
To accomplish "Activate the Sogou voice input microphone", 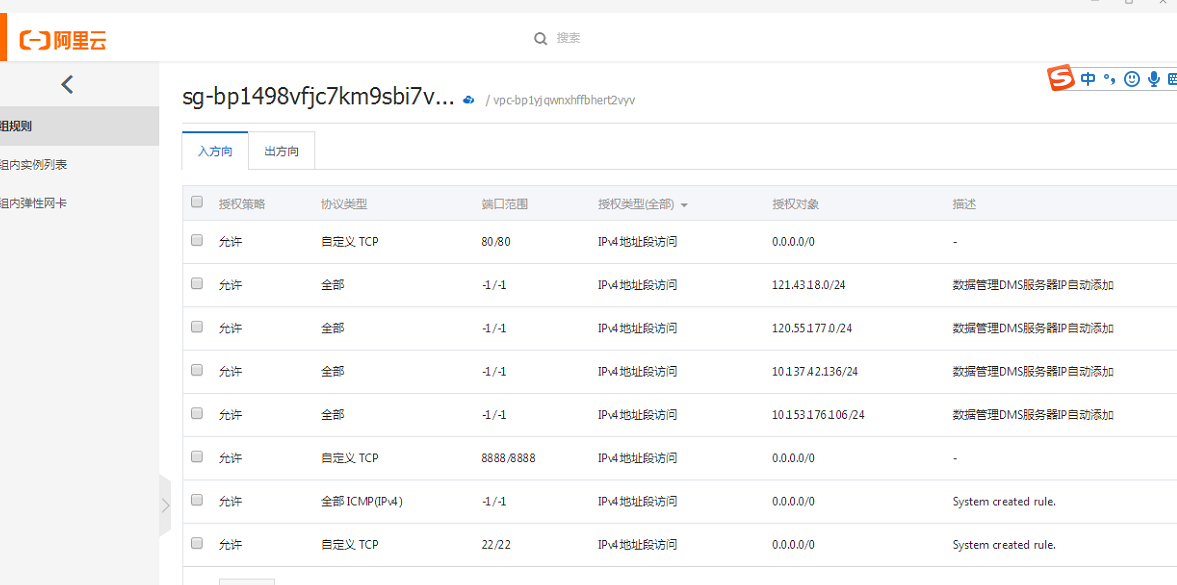I will coord(1153,79).
